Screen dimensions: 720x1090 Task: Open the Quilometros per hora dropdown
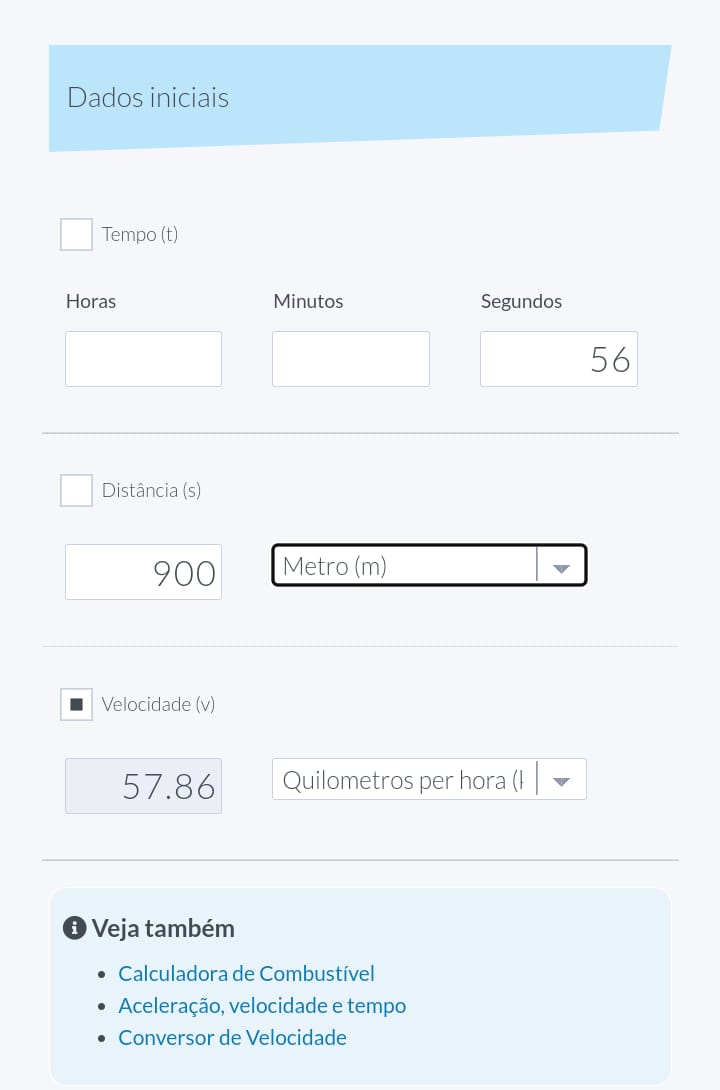click(x=403, y=780)
